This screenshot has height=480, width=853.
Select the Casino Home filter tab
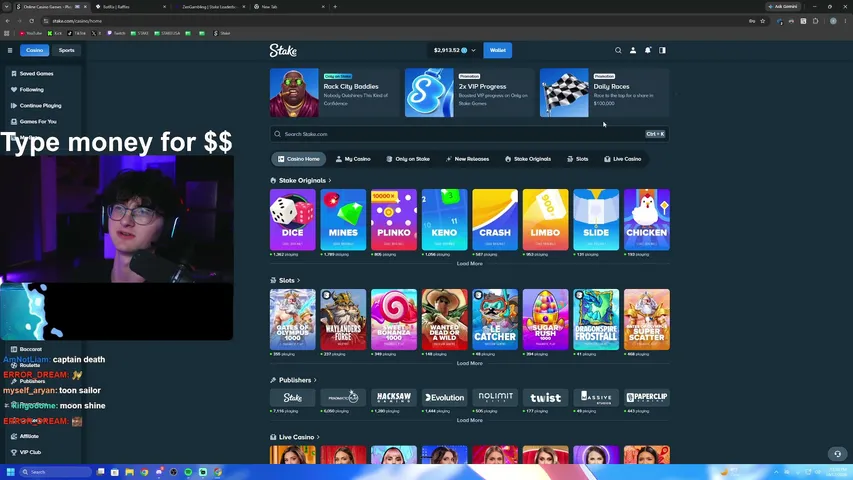(299, 159)
